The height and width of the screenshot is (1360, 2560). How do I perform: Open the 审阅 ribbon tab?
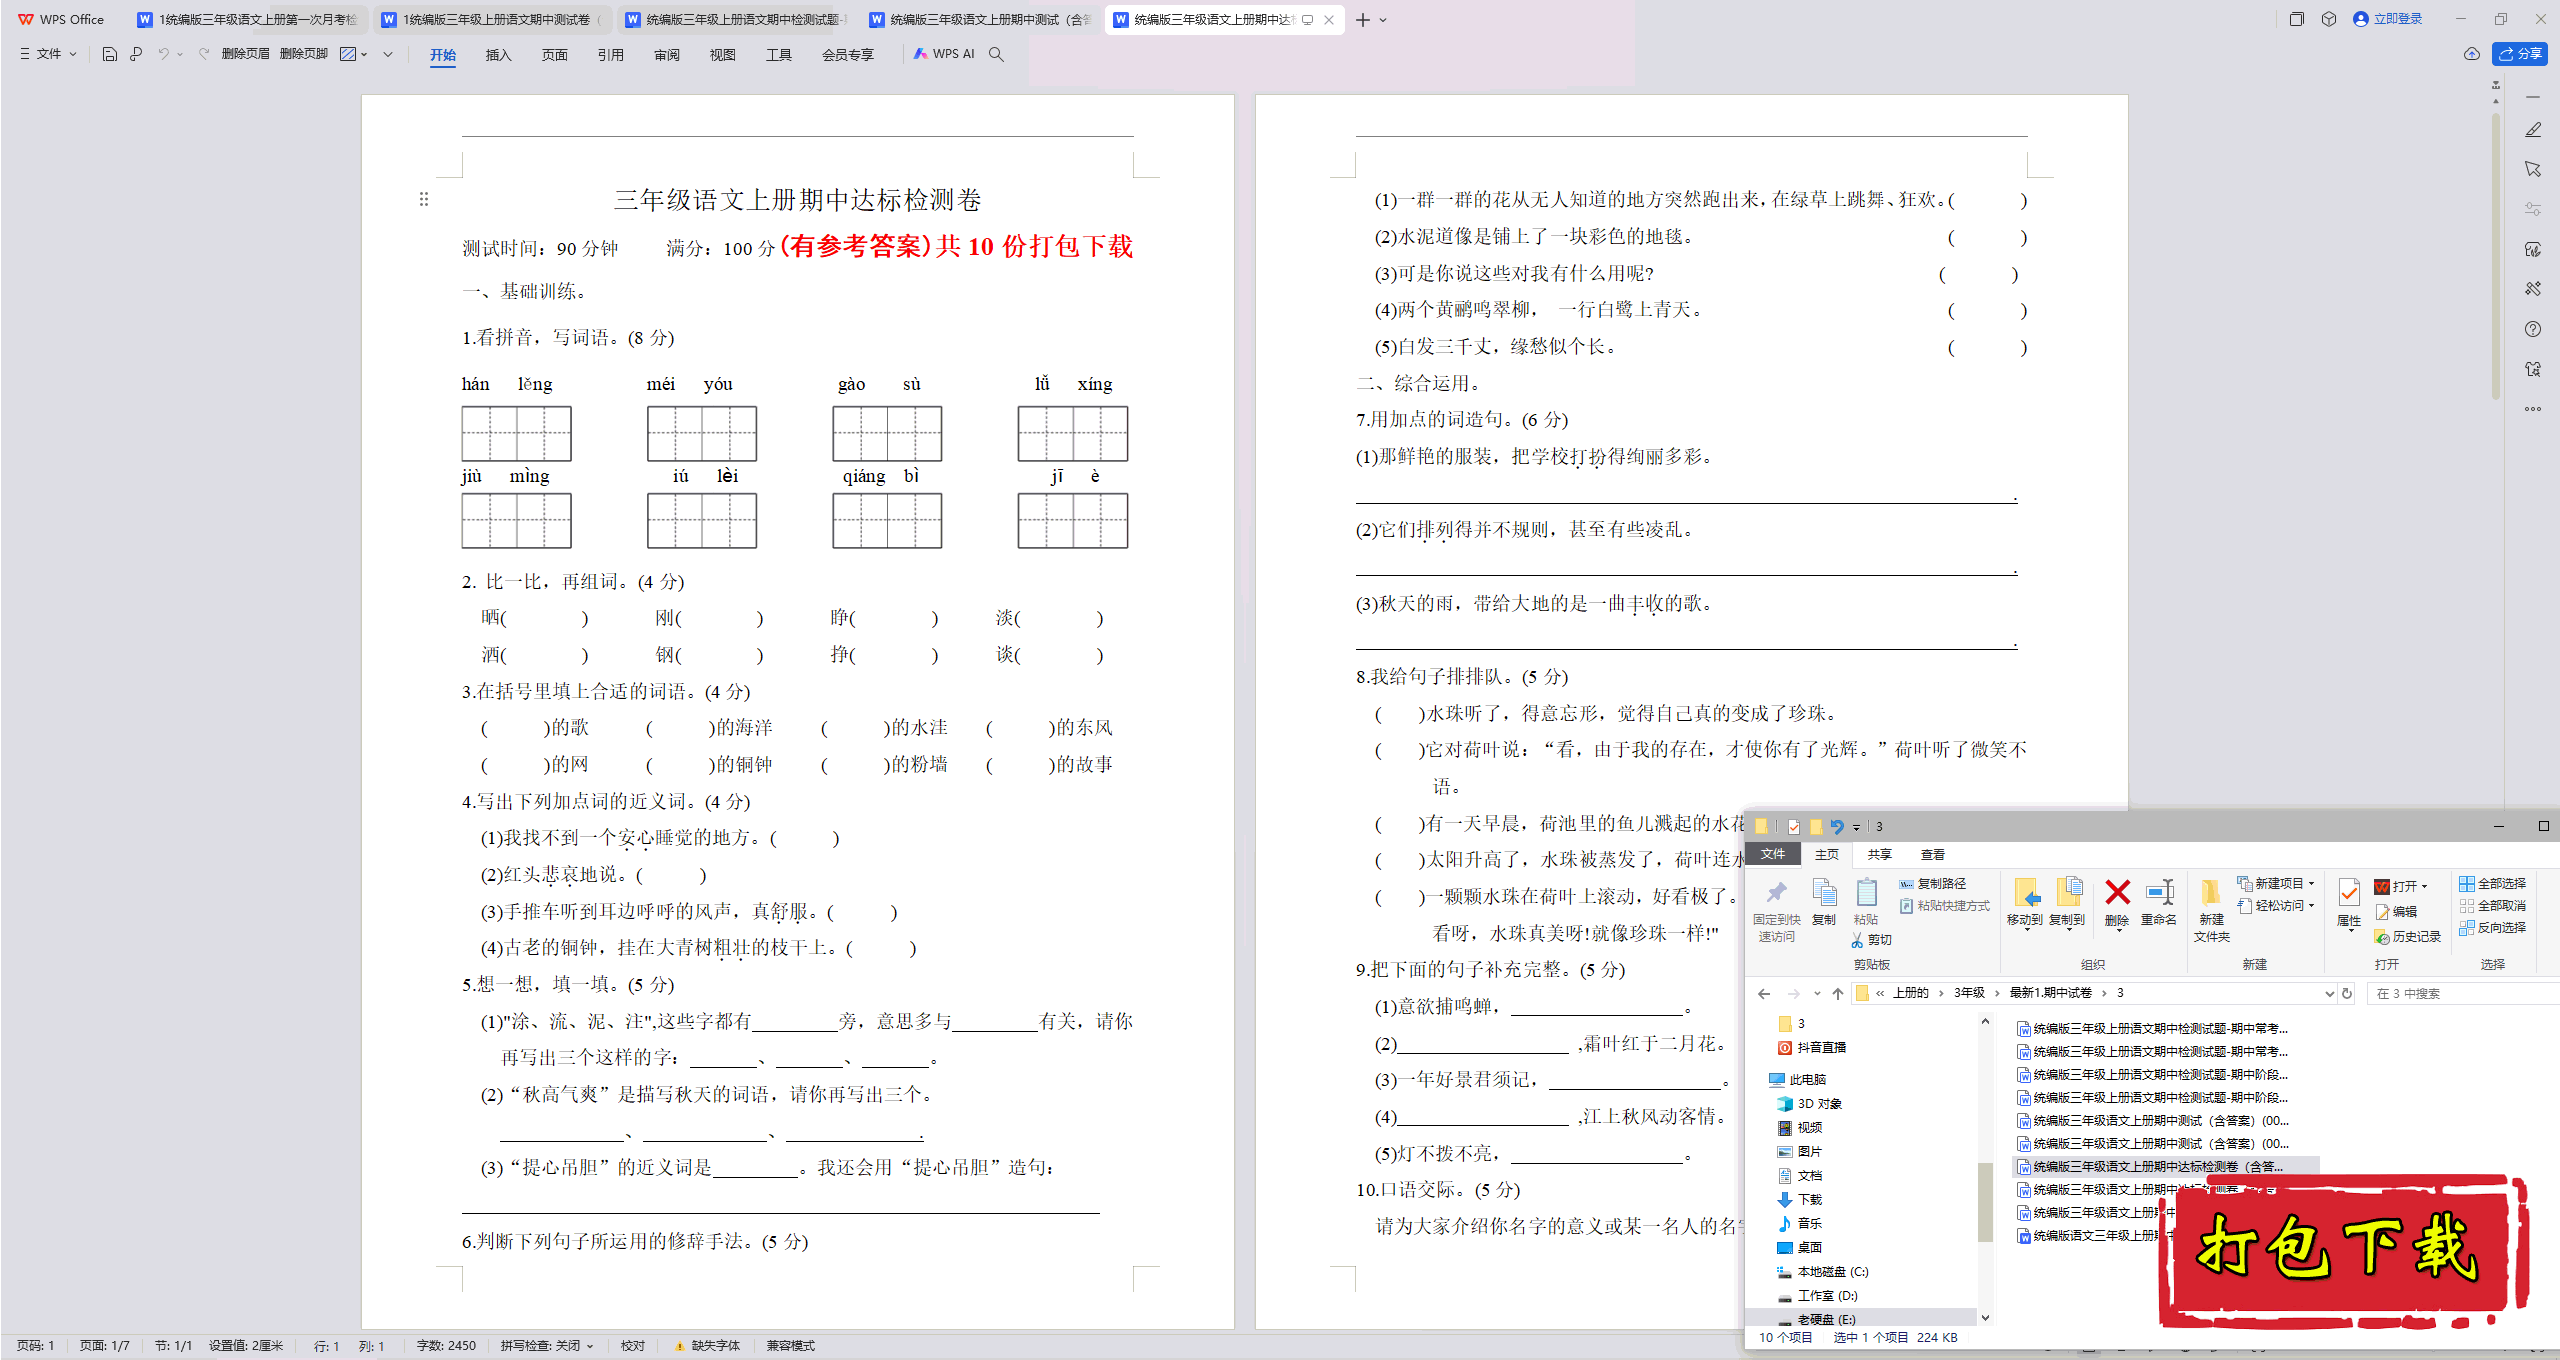click(666, 55)
